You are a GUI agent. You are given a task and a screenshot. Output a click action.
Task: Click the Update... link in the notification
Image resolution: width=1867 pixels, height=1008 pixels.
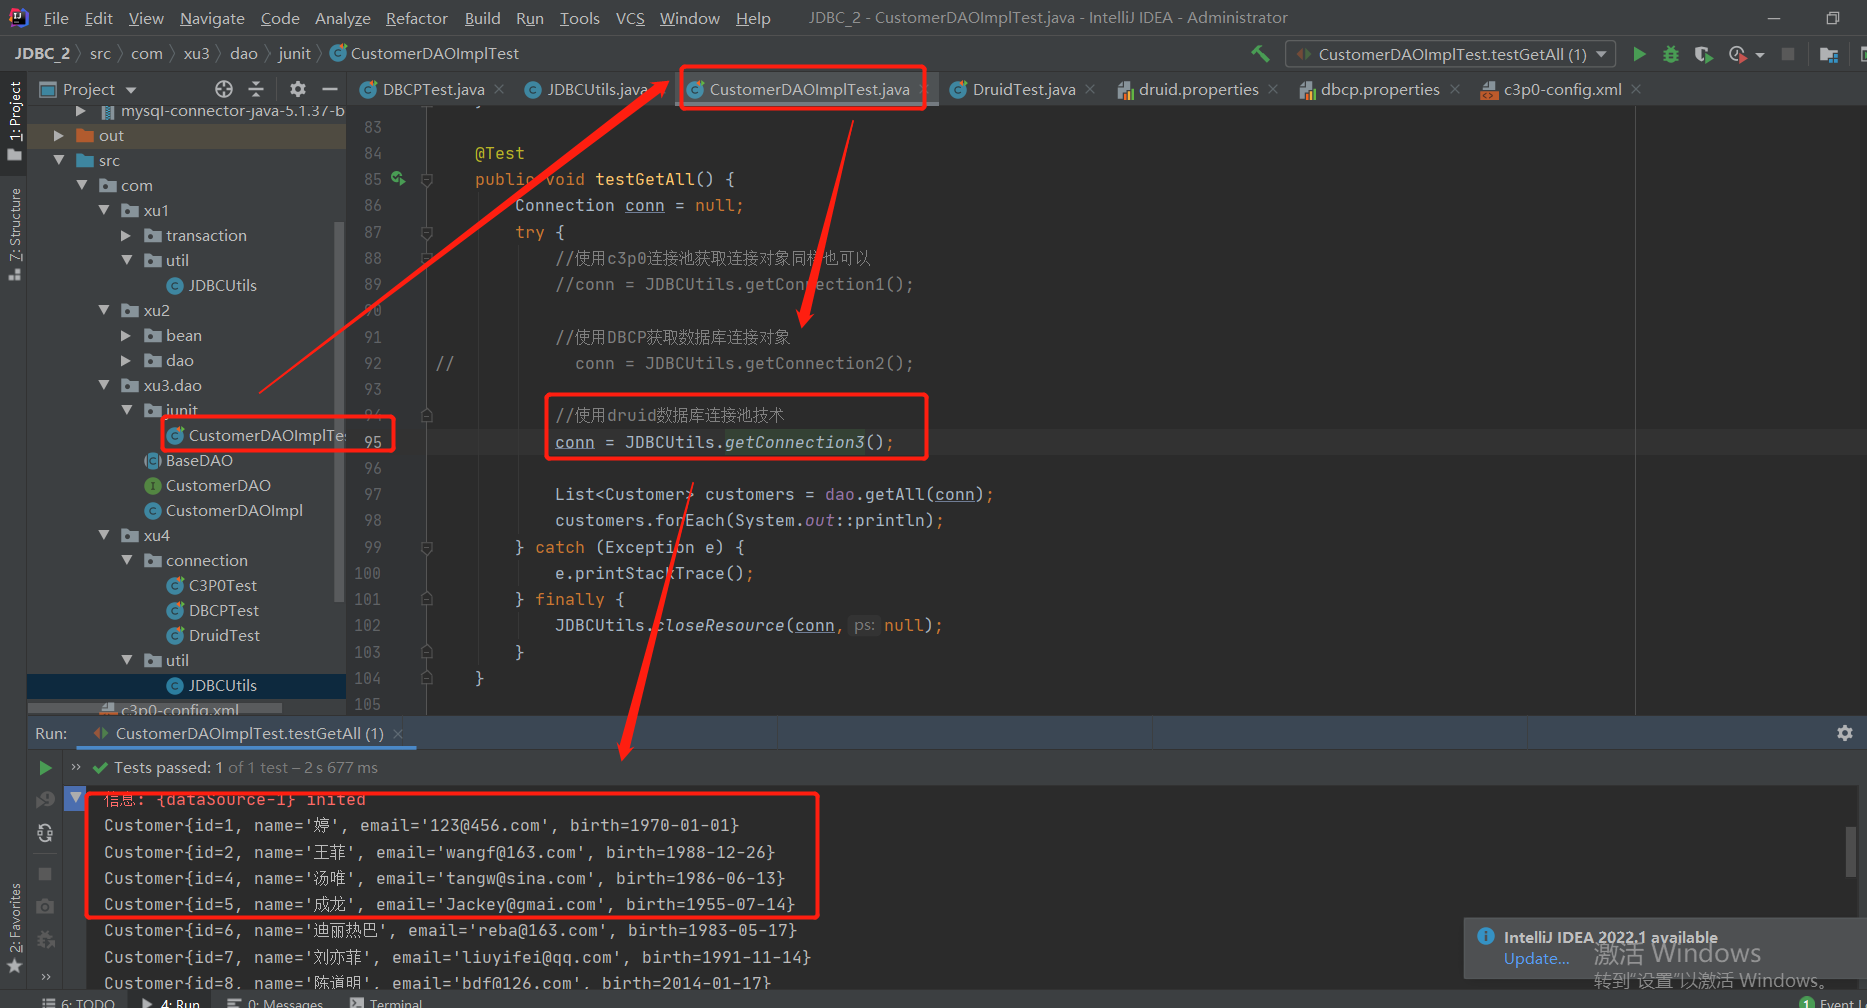1537,958
